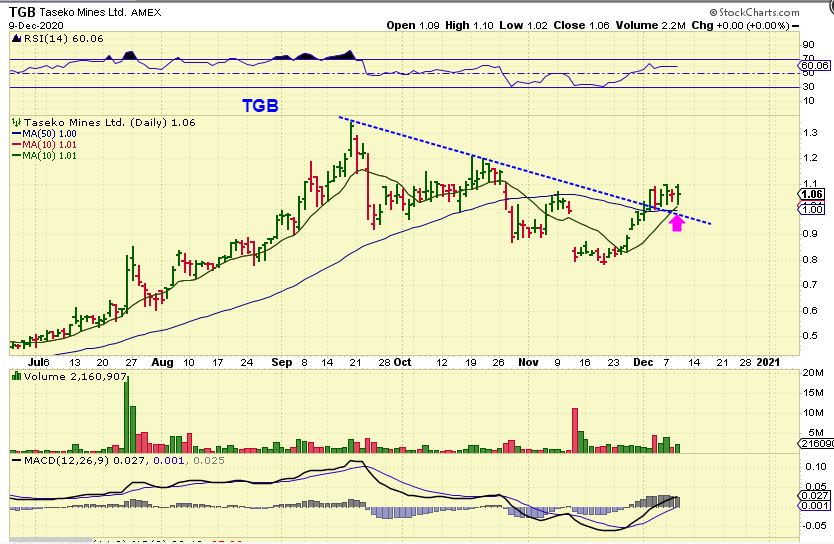Click the Low 1.02 value
This screenshot has width=834, height=544.
523,25
